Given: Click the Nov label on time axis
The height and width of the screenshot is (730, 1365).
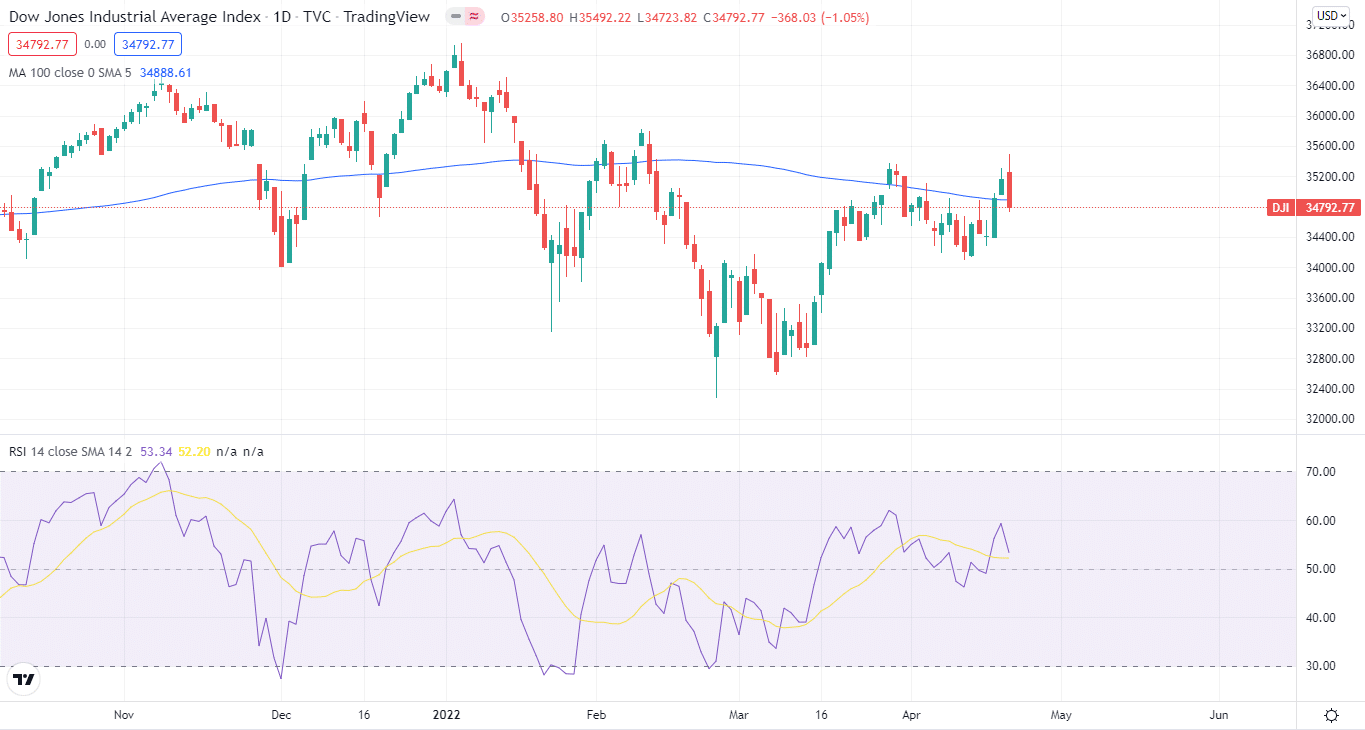Looking at the screenshot, I should point(124,715).
